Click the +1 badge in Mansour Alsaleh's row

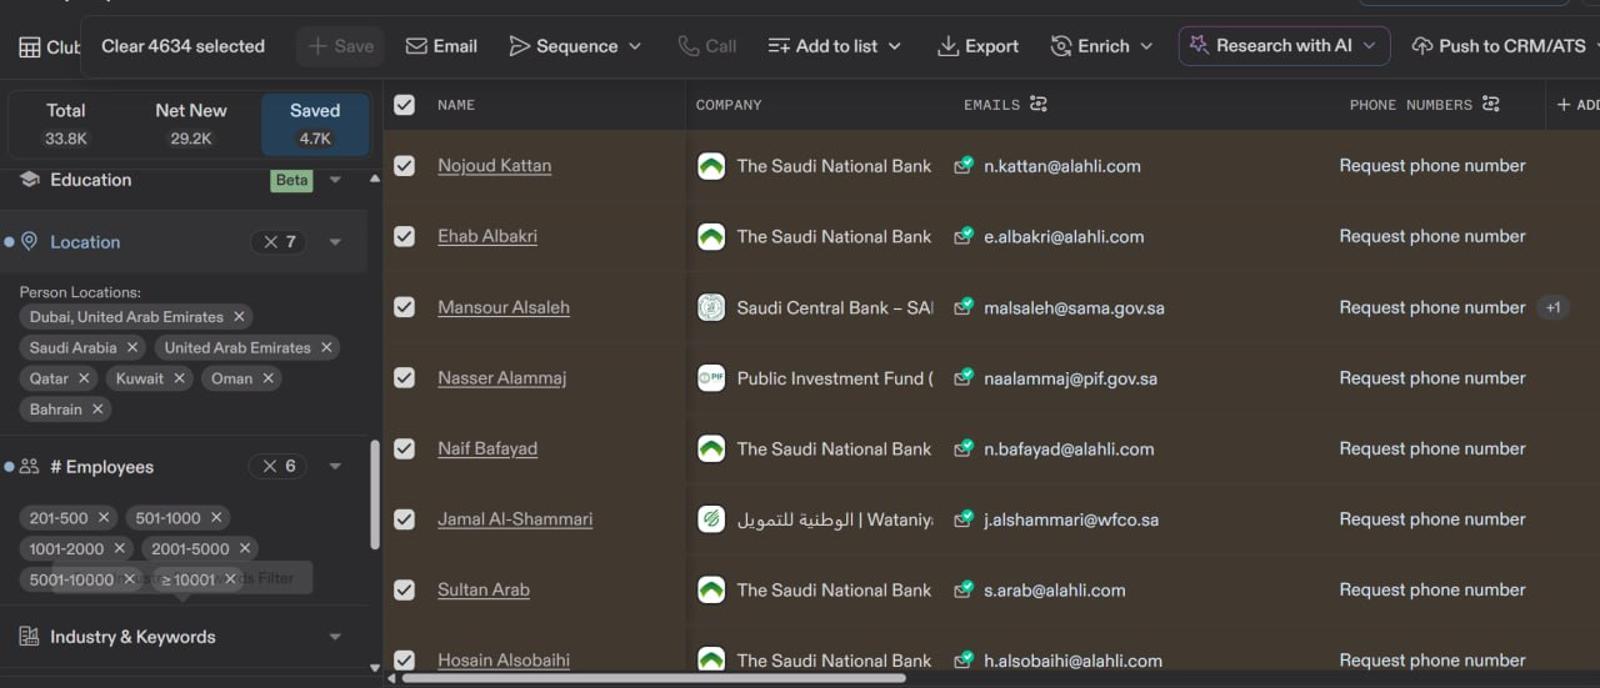[x=1553, y=307]
